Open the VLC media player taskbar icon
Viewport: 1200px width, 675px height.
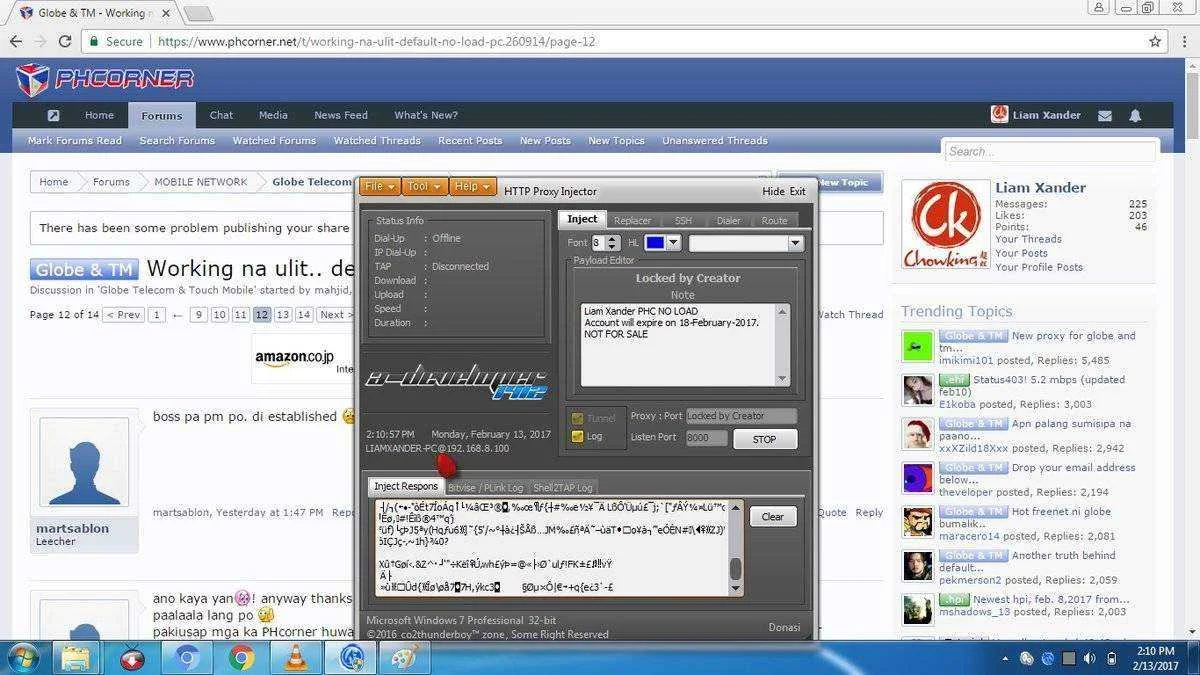pos(297,658)
